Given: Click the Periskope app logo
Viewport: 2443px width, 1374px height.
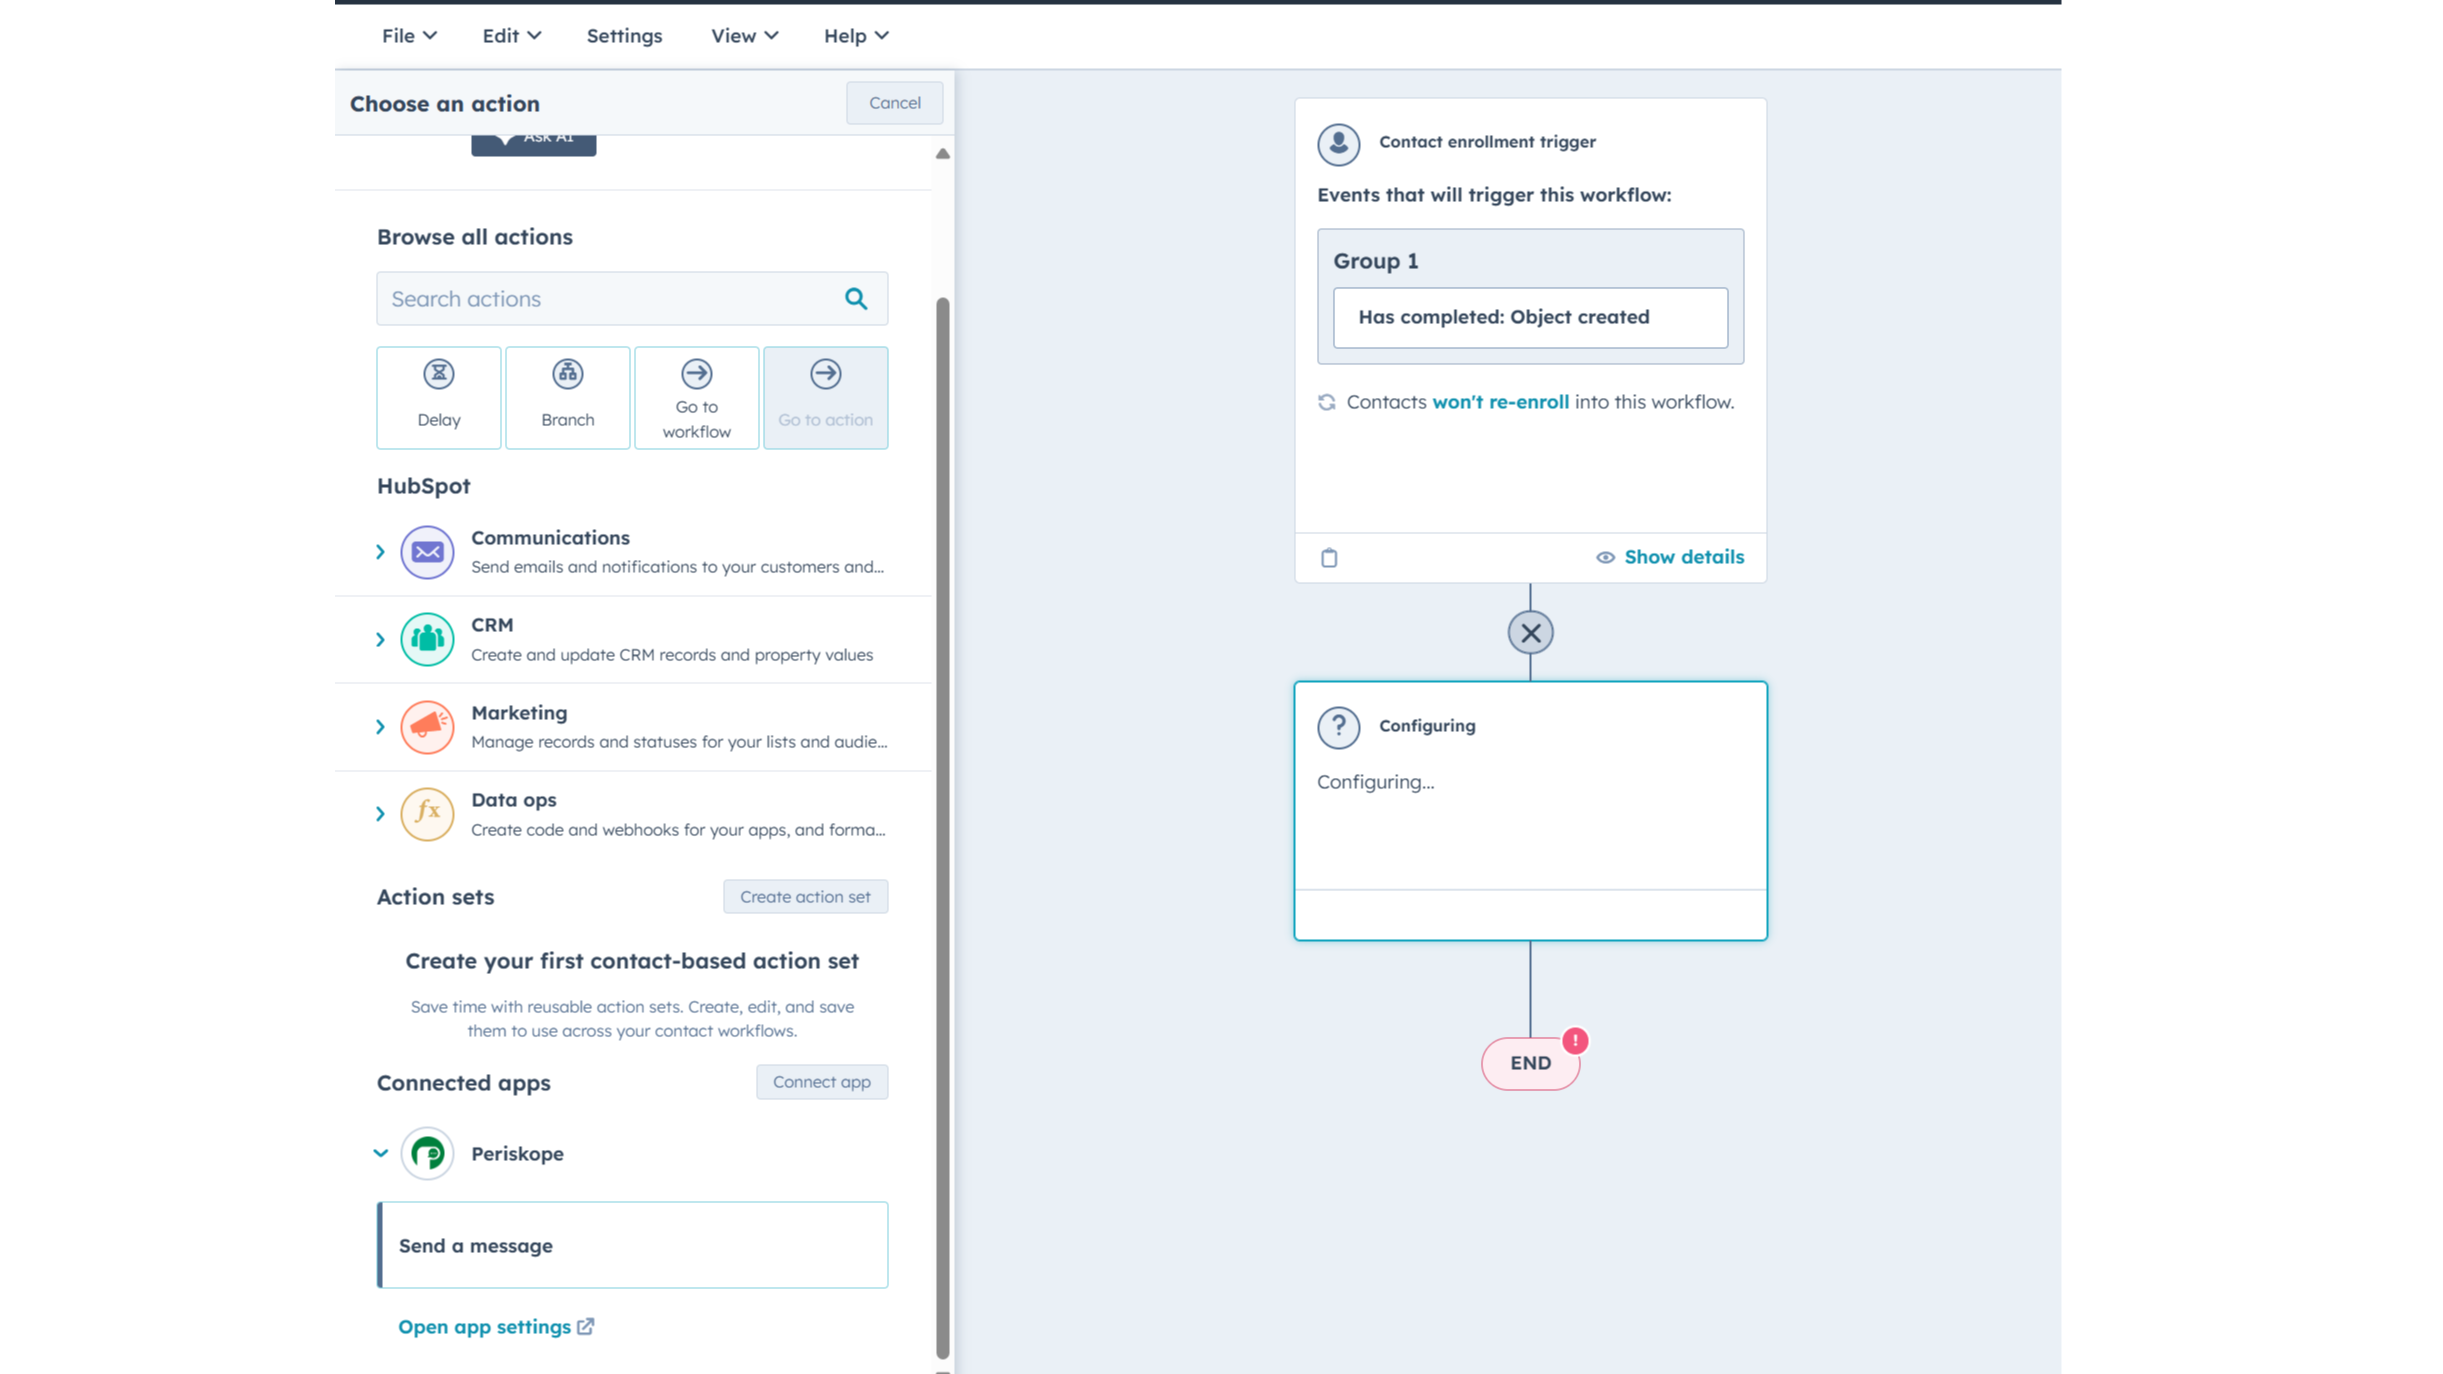Looking at the screenshot, I should click(x=427, y=1153).
